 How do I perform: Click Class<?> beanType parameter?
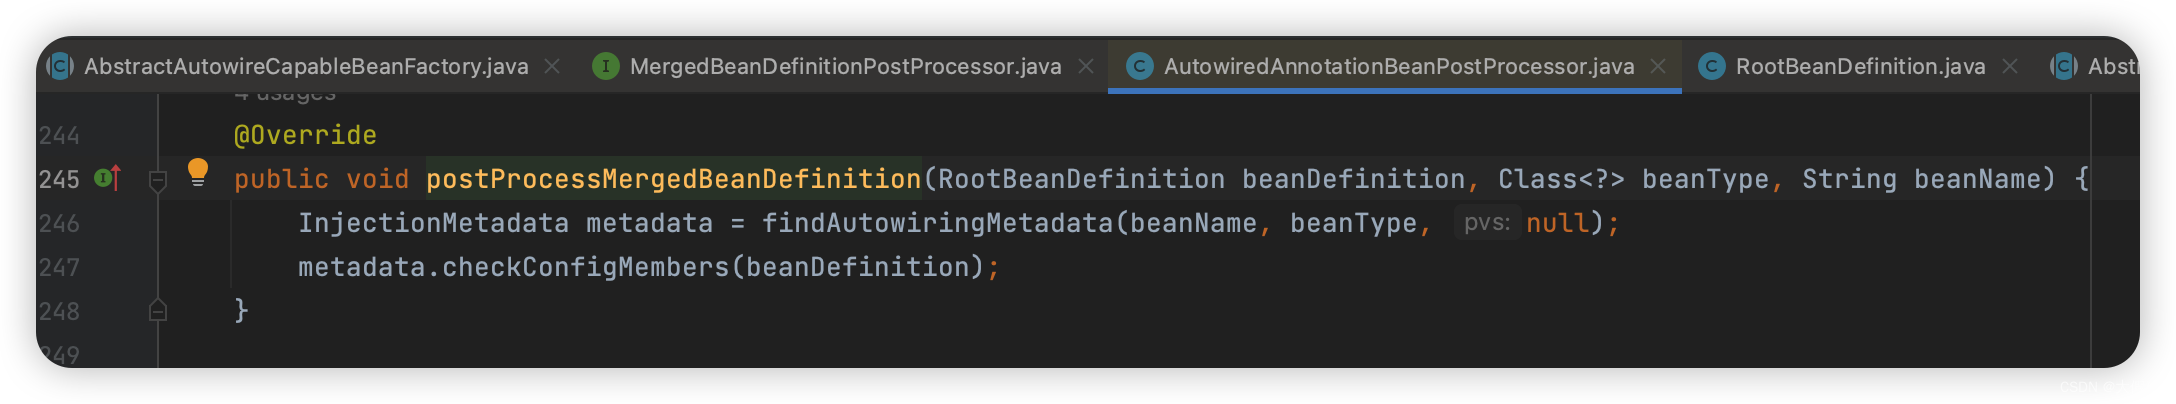point(1633,179)
